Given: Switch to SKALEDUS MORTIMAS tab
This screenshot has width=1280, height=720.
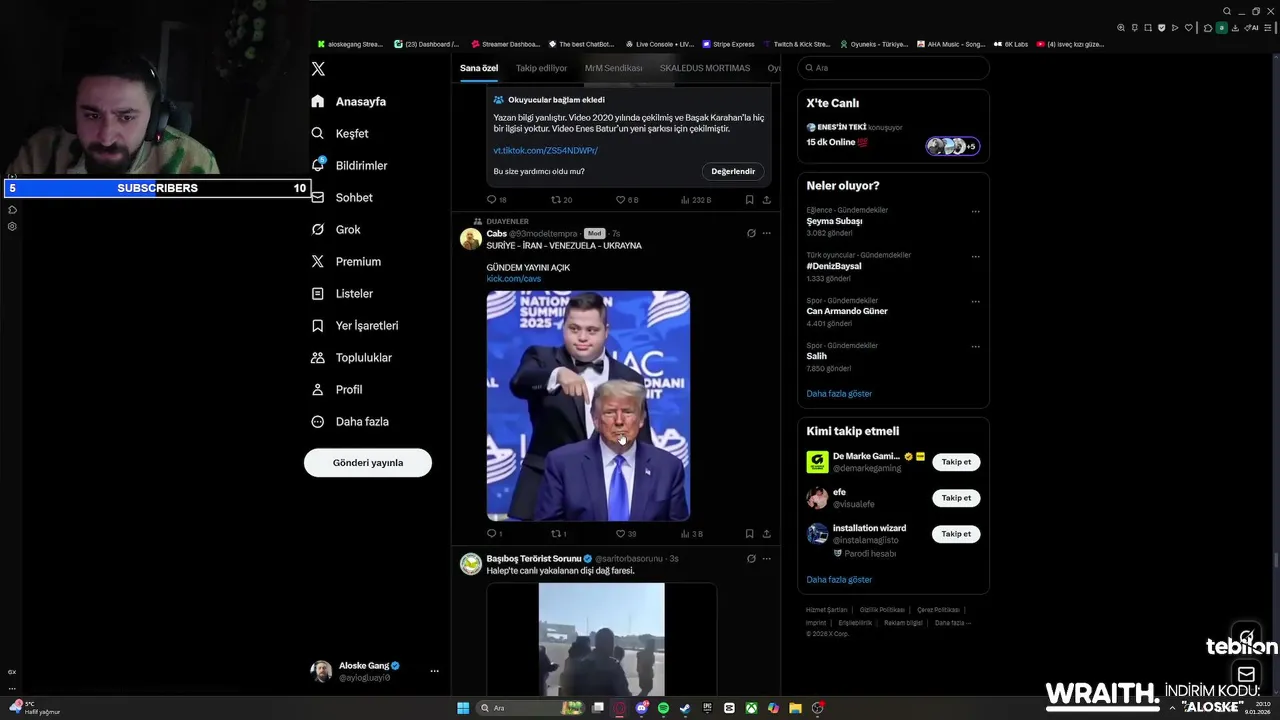Looking at the screenshot, I should click(x=705, y=68).
